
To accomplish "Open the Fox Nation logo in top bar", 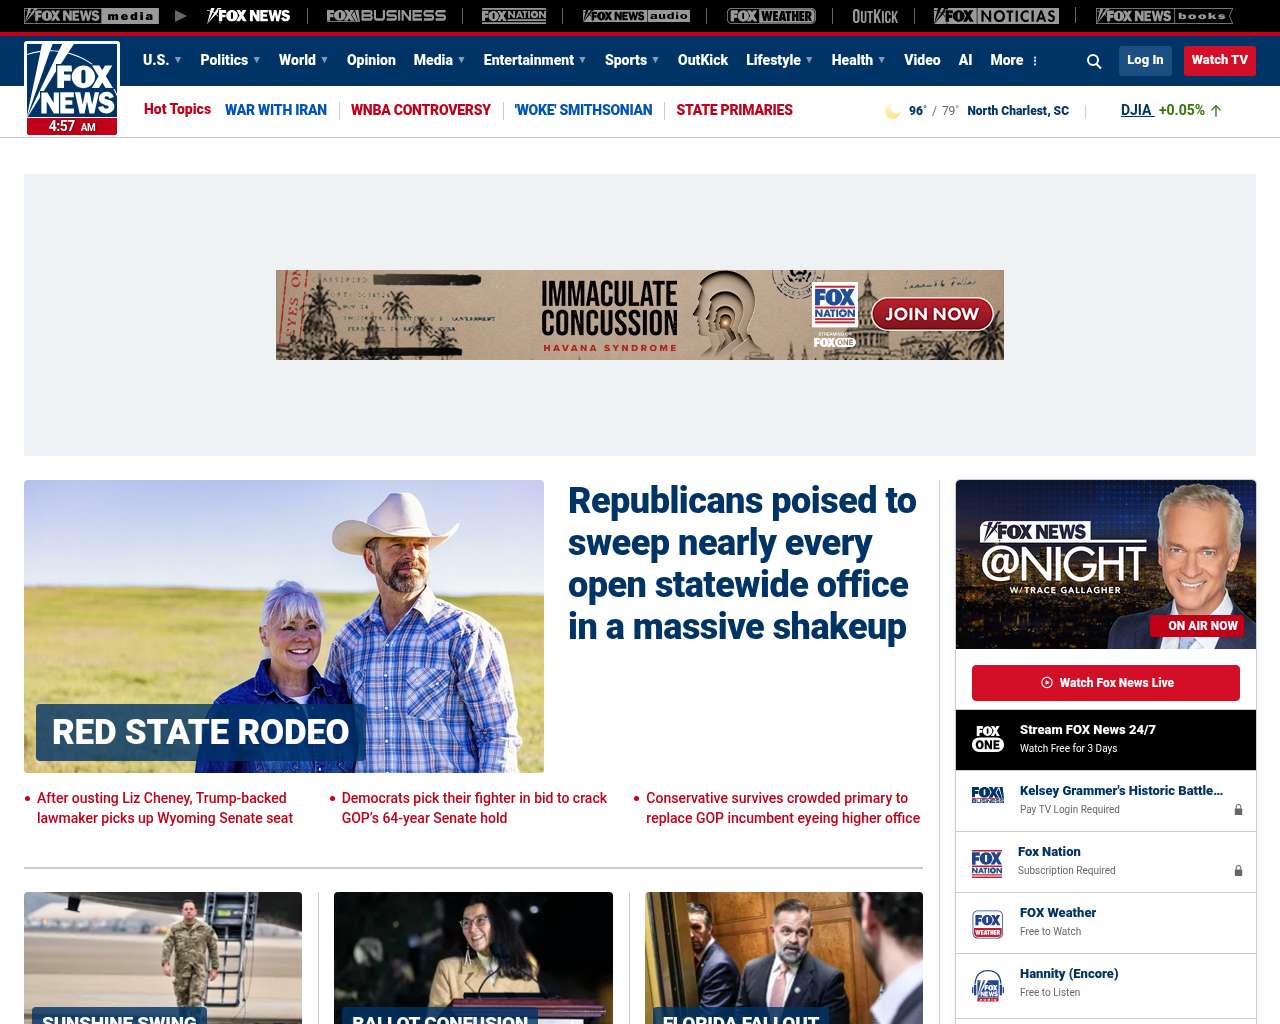I will 514,16.
